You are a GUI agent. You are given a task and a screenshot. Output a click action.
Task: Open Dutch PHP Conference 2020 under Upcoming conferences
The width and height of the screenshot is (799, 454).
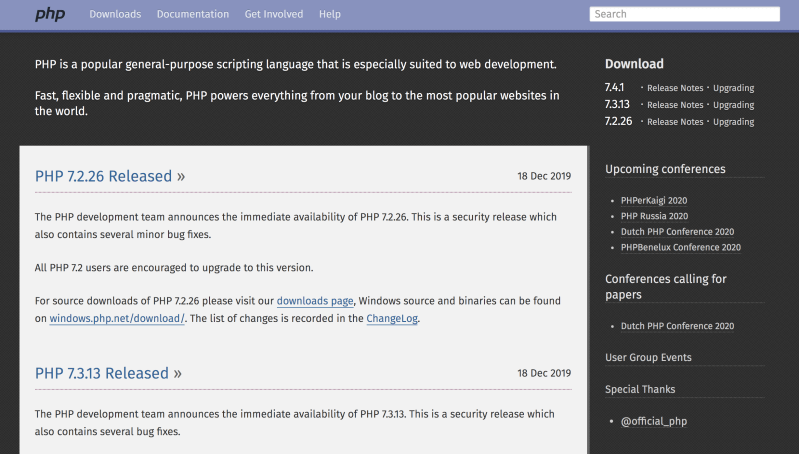[x=677, y=232]
